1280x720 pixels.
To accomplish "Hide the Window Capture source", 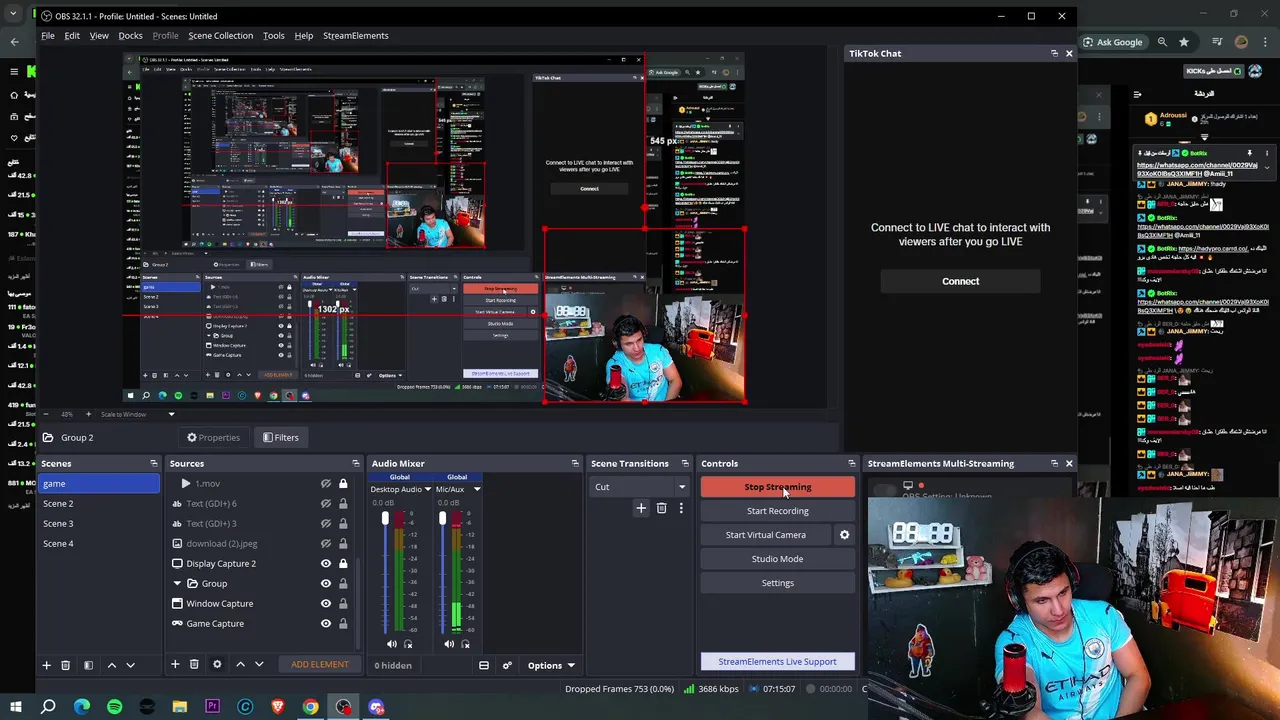I will point(326,603).
